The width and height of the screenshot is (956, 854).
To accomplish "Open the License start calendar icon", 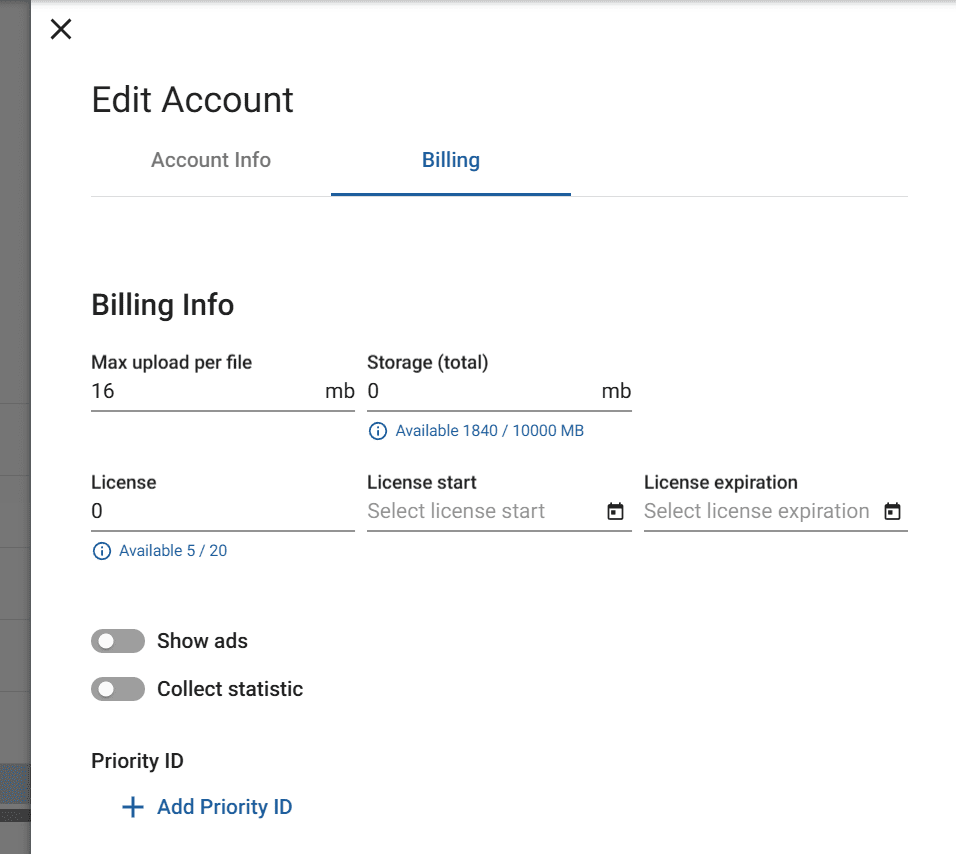I will point(616,512).
